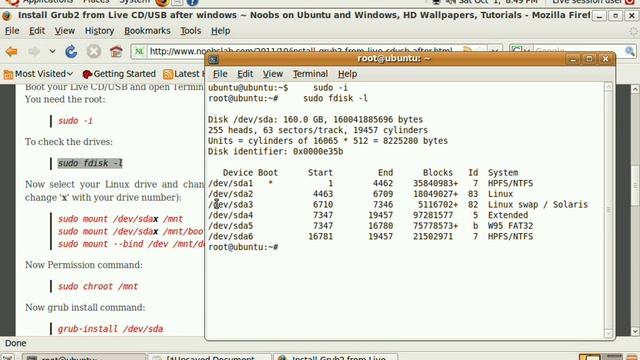Minimize the Firefox window
The height and width of the screenshot is (360, 640).
pyautogui.click(x=599, y=16)
